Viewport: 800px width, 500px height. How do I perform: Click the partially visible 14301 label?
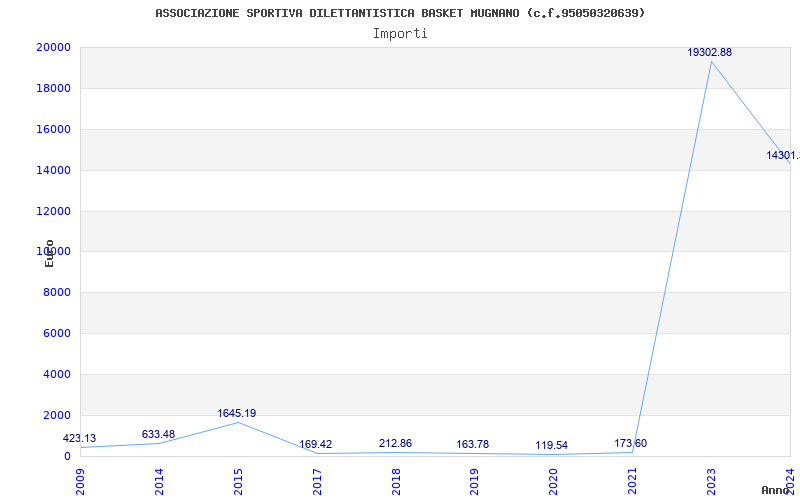pyautogui.click(x=783, y=155)
